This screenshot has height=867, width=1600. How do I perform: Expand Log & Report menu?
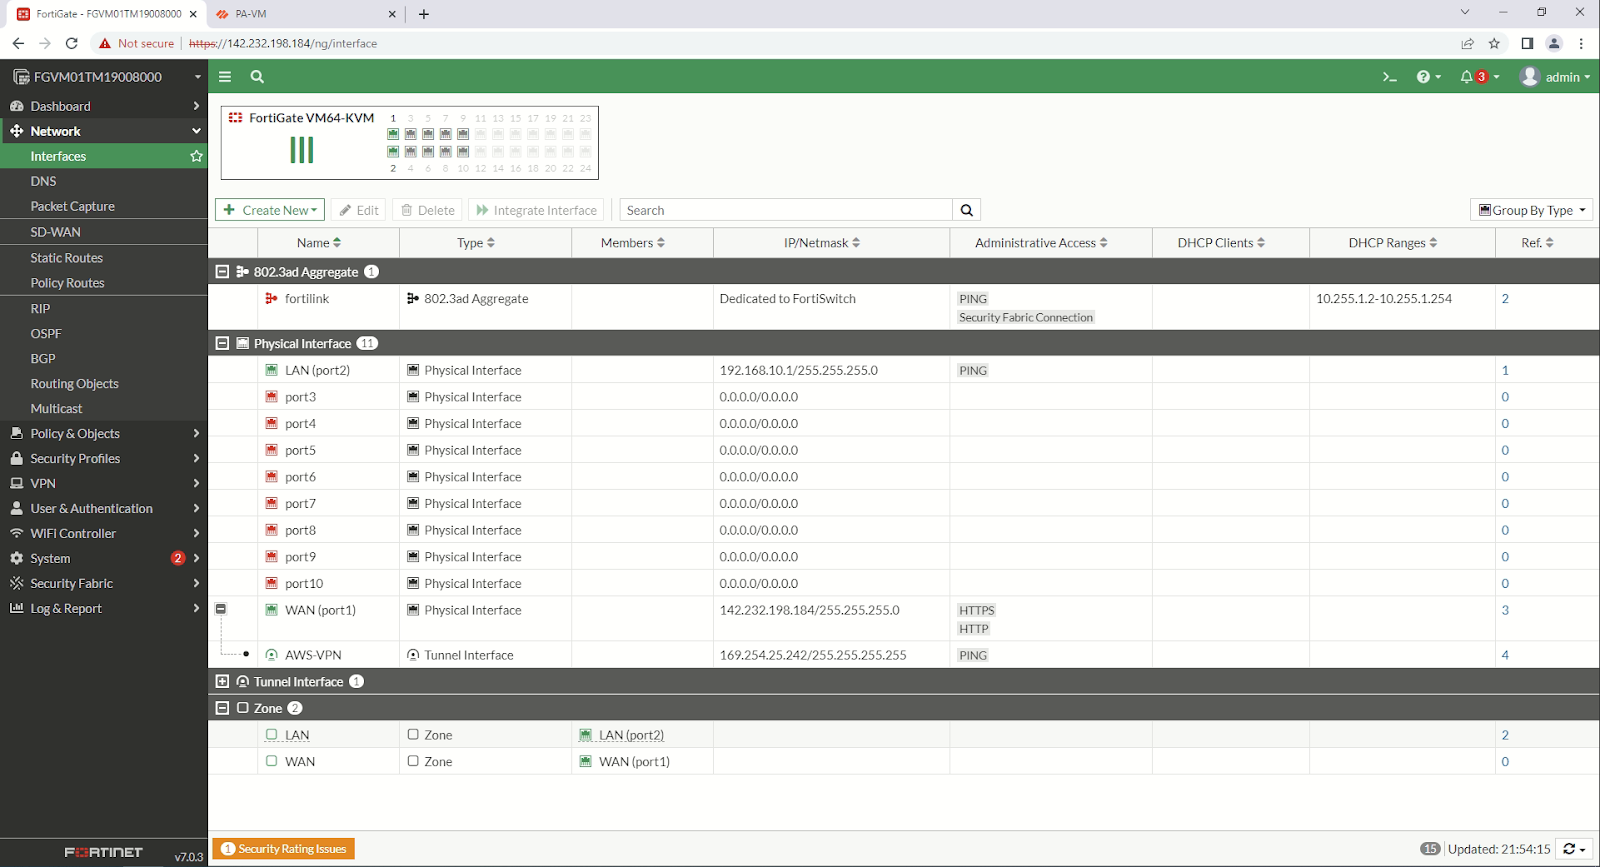104,608
